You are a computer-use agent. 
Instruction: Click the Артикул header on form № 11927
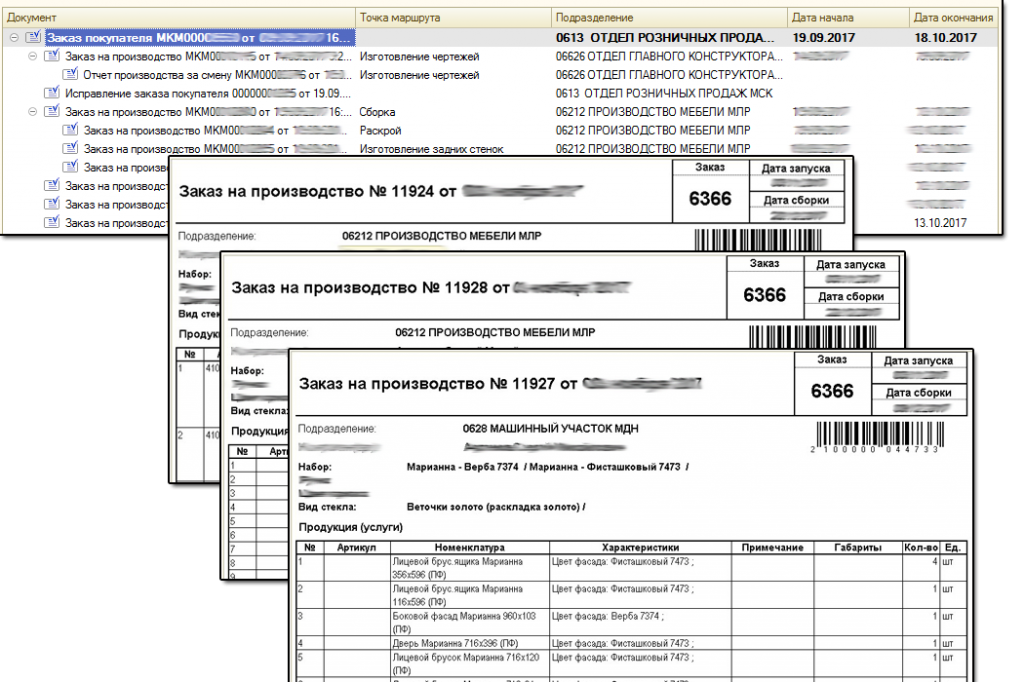356,547
